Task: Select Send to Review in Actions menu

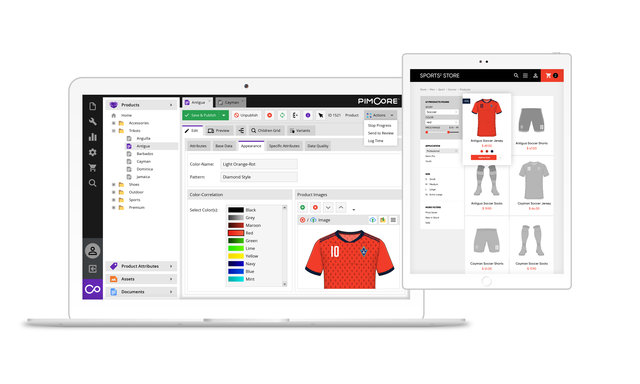Action: tap(380, 133)
